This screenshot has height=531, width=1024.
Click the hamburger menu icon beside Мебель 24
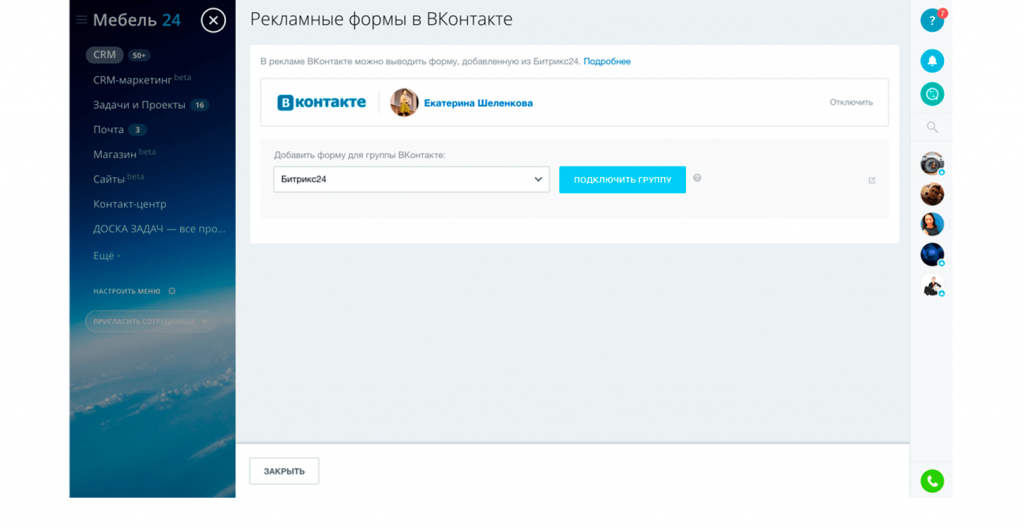coord(82,20)
